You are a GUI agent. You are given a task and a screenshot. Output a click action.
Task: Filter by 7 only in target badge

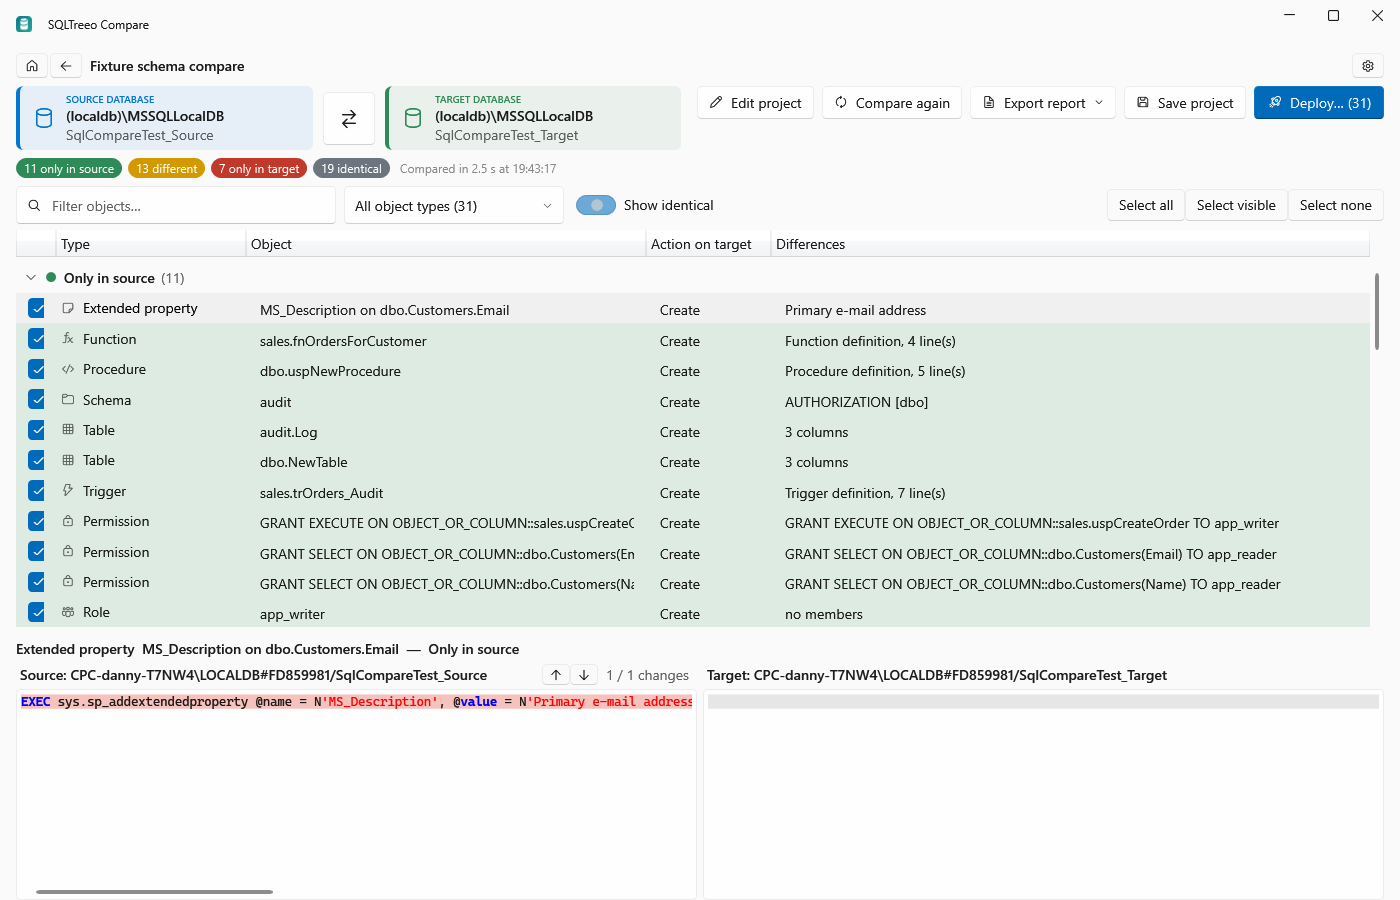(259, 169)
